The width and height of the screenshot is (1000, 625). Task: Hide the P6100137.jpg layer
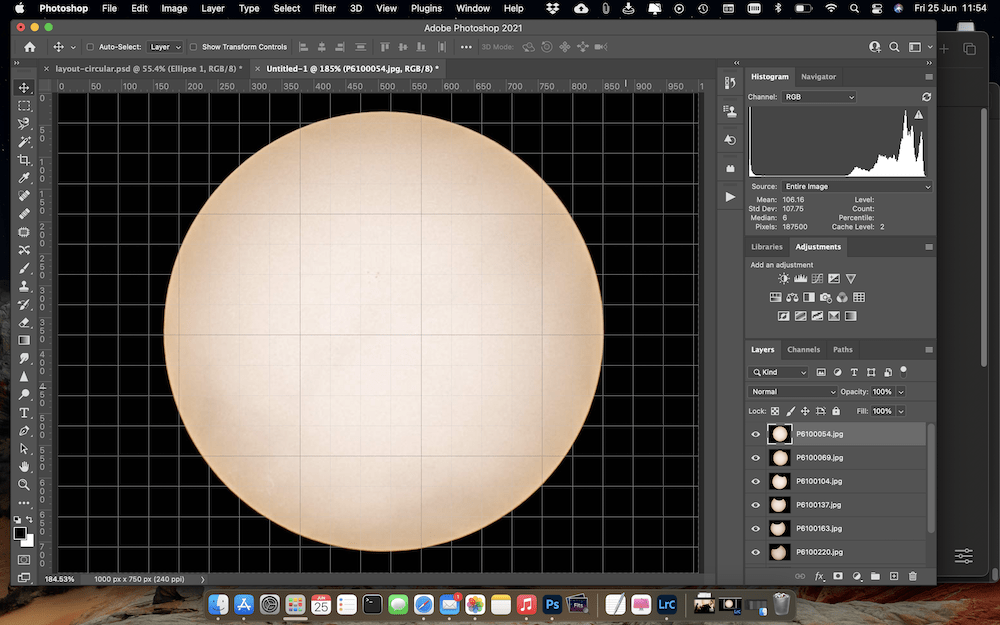(x=756, y=505)
